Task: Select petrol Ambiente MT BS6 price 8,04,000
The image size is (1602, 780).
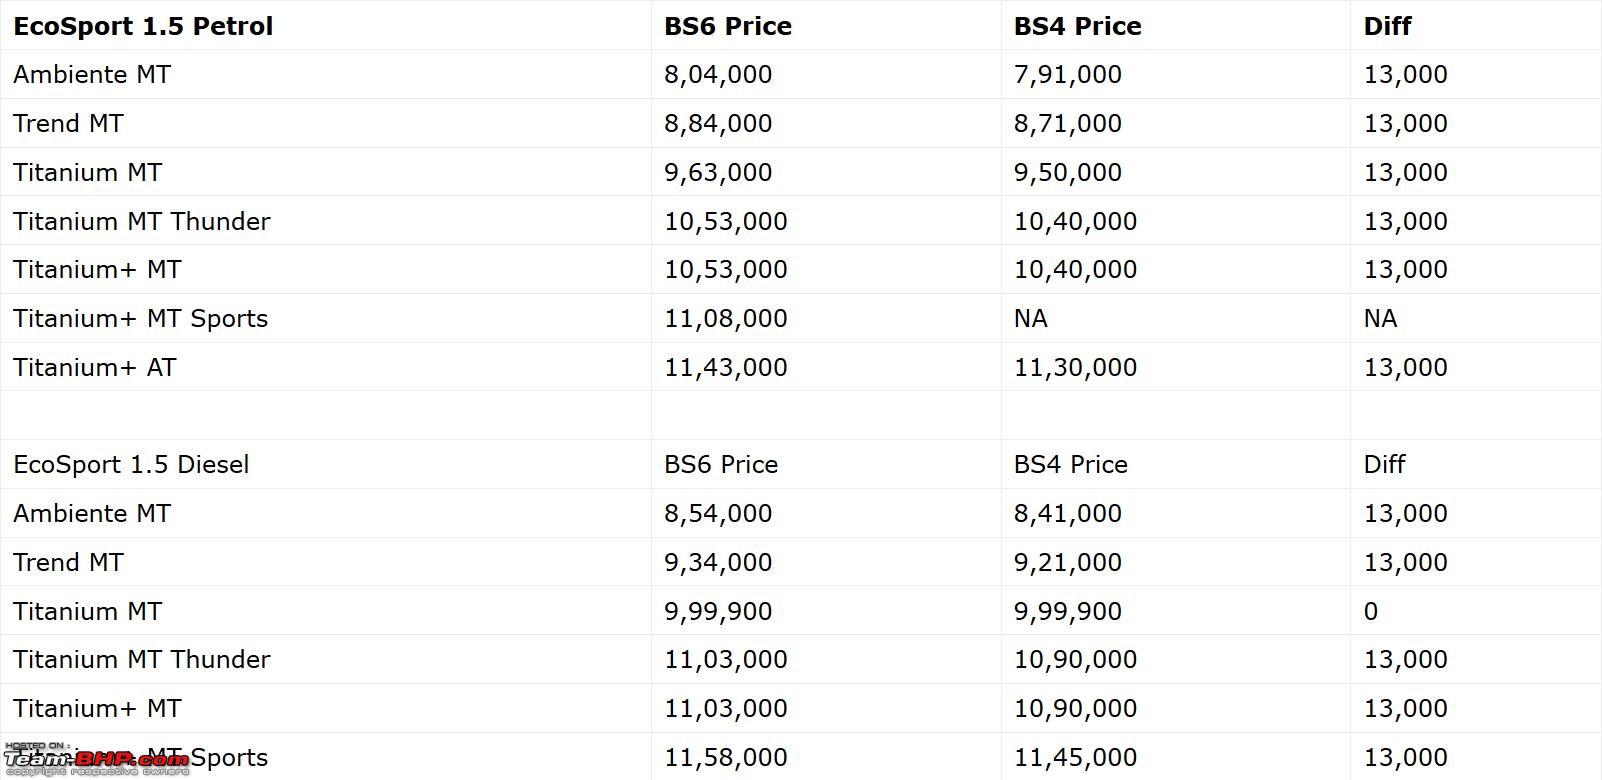Action: pyautogui.click(x=718, y=75)
